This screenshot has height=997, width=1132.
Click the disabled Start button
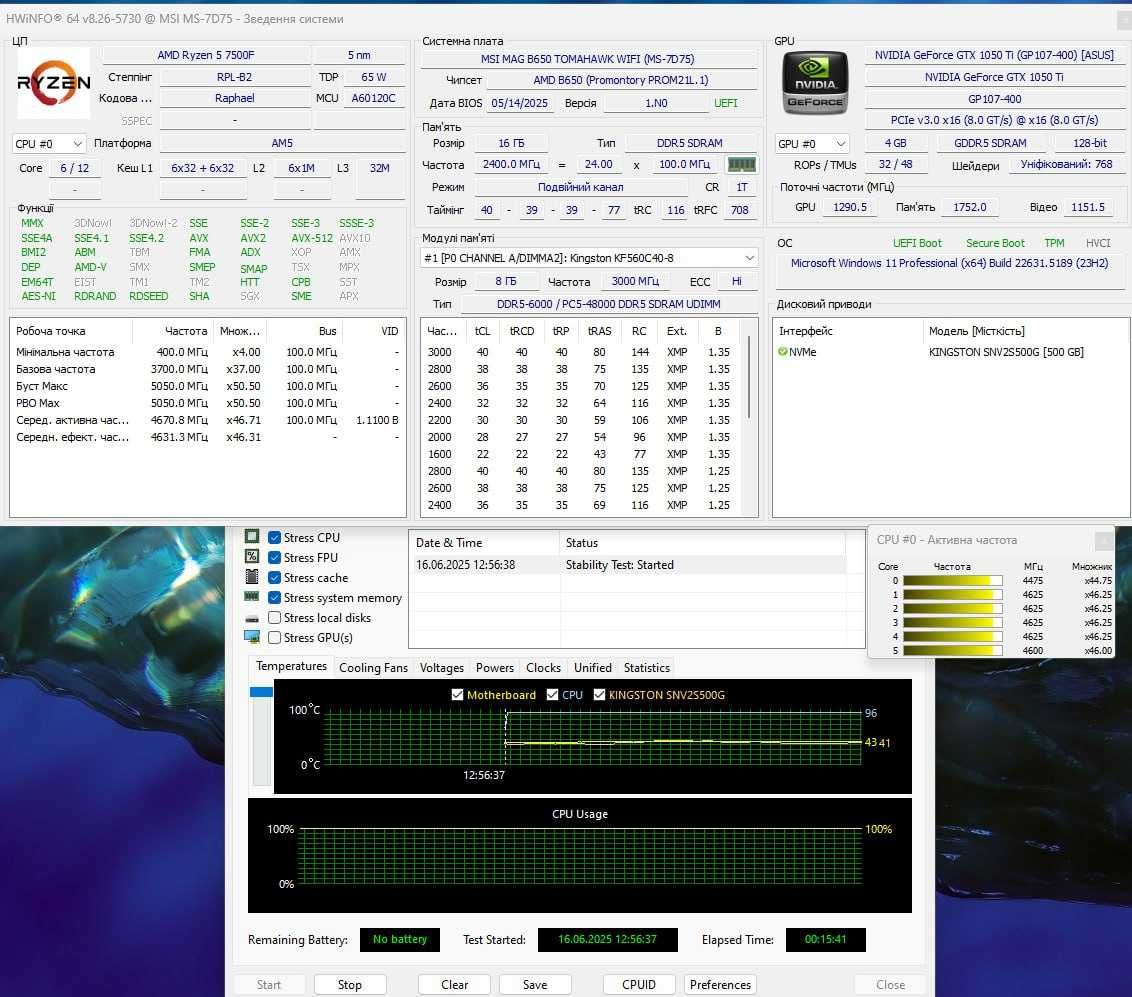[x=269, y=985]
